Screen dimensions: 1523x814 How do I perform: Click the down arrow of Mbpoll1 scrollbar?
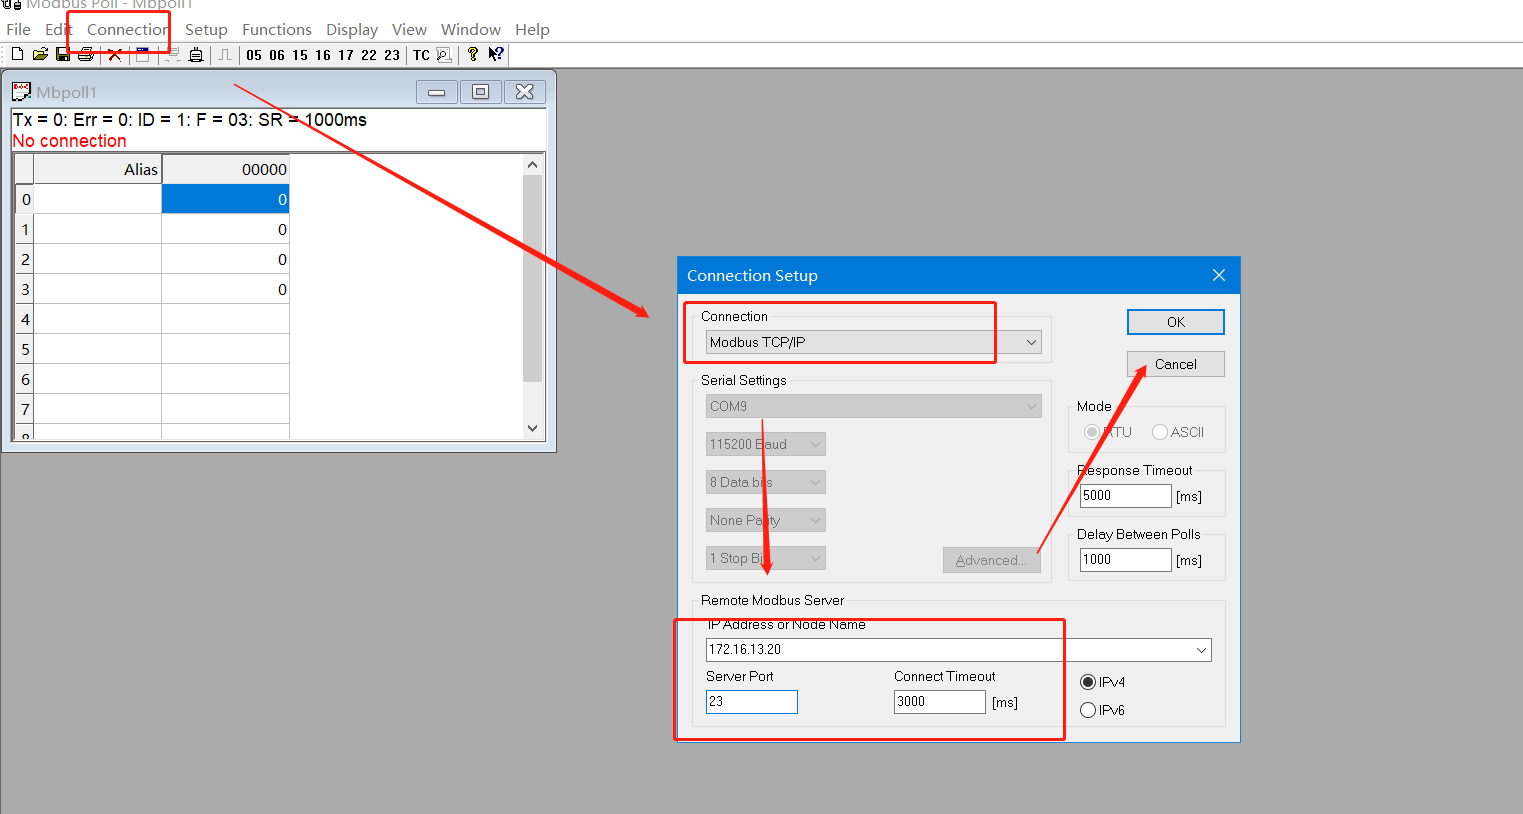pos(532,428)
